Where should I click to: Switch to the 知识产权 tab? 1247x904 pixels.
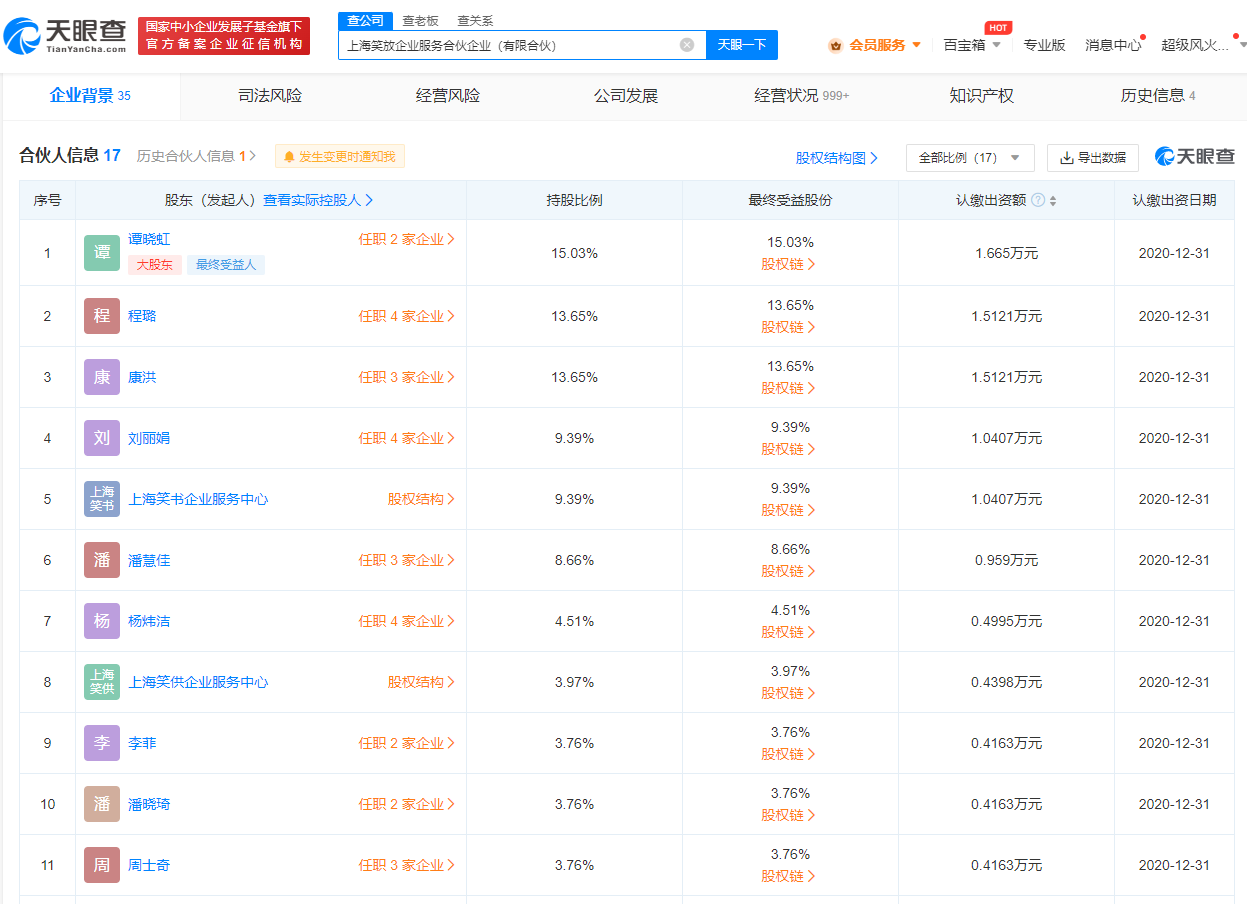pos(982,96)
